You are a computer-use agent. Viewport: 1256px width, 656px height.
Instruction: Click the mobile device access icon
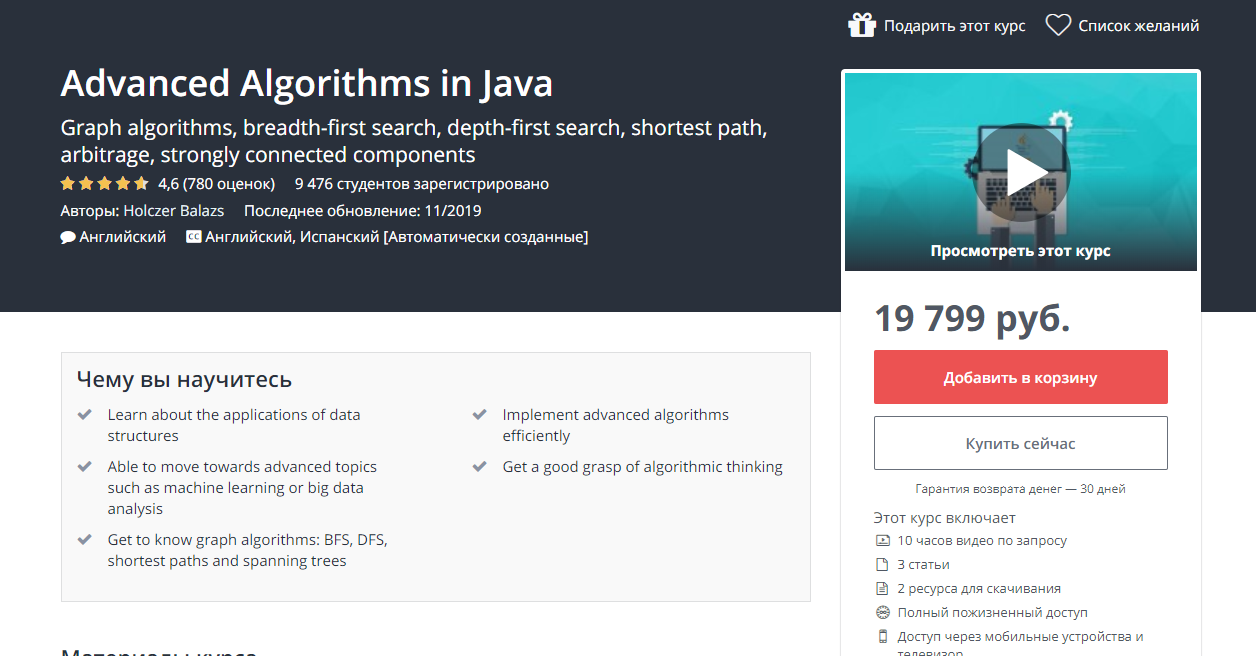[x=882, y=637]
